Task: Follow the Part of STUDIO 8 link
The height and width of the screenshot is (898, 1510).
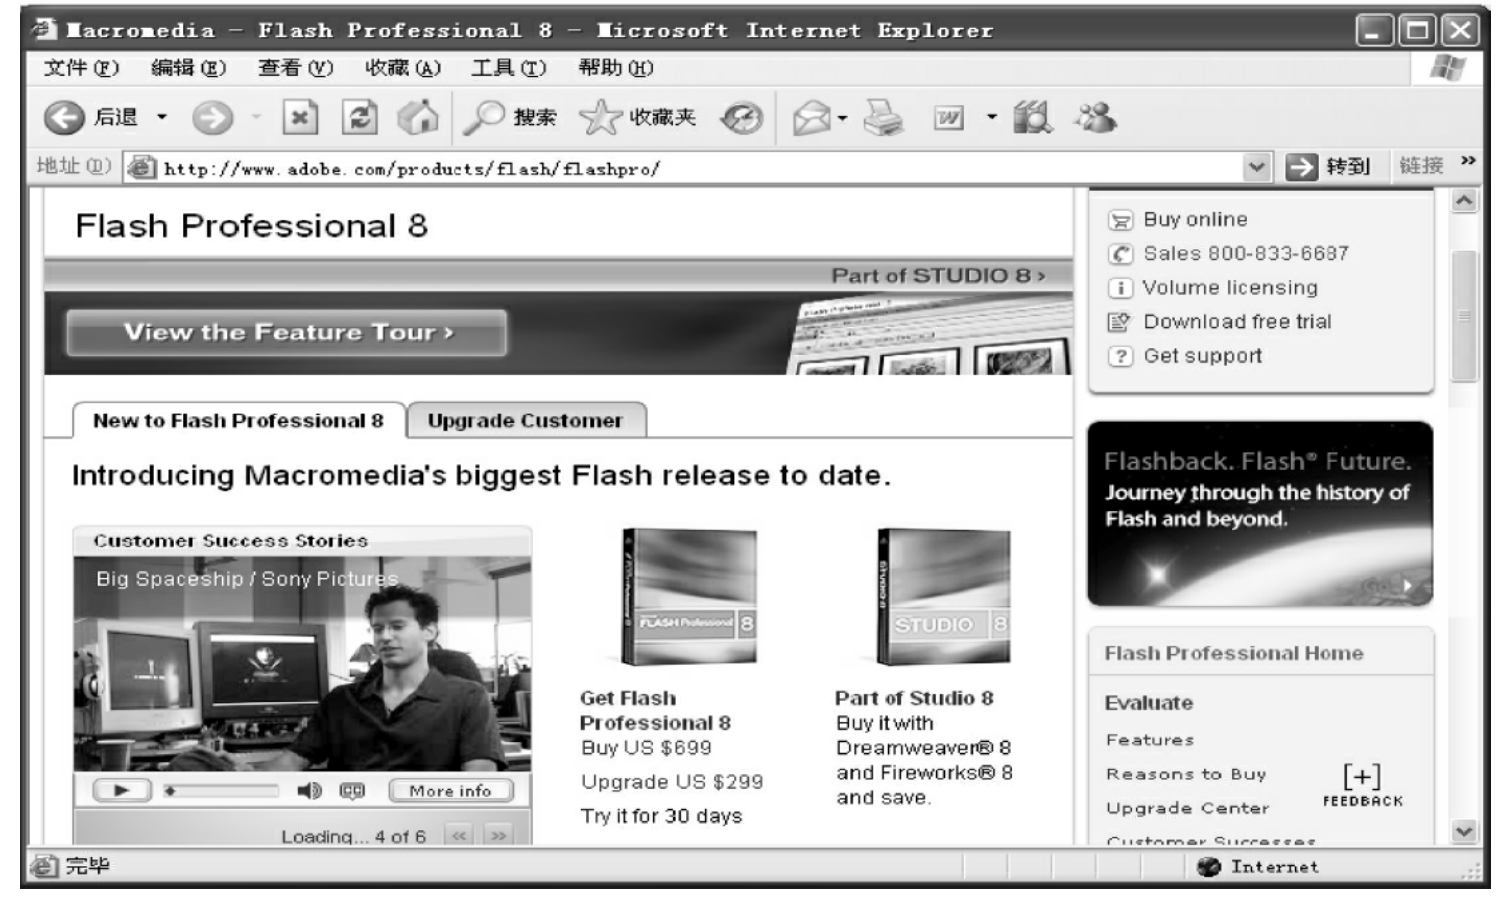Action: pos(938,275)
